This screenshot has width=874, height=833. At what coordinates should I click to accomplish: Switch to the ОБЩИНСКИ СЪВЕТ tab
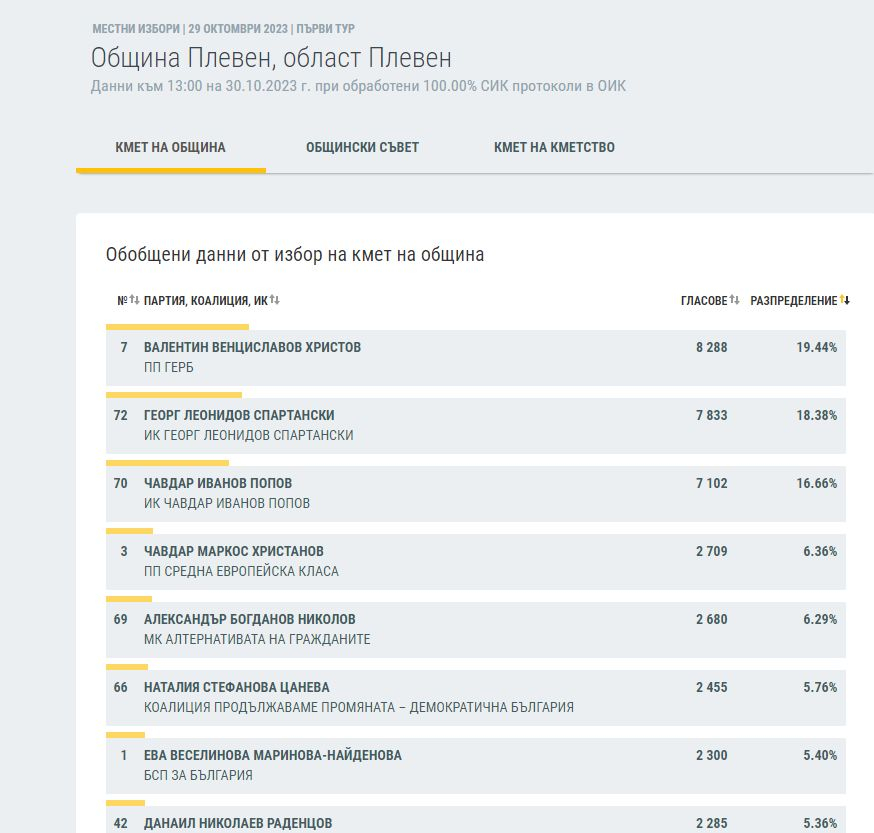pos(362,147)
